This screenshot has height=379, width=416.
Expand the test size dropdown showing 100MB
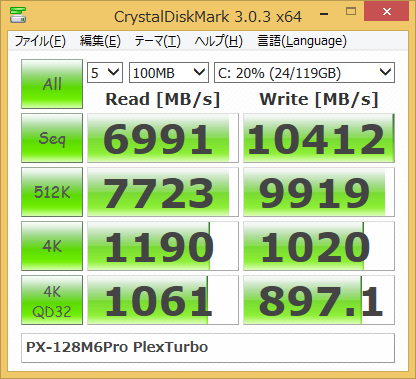pos(169,72)
